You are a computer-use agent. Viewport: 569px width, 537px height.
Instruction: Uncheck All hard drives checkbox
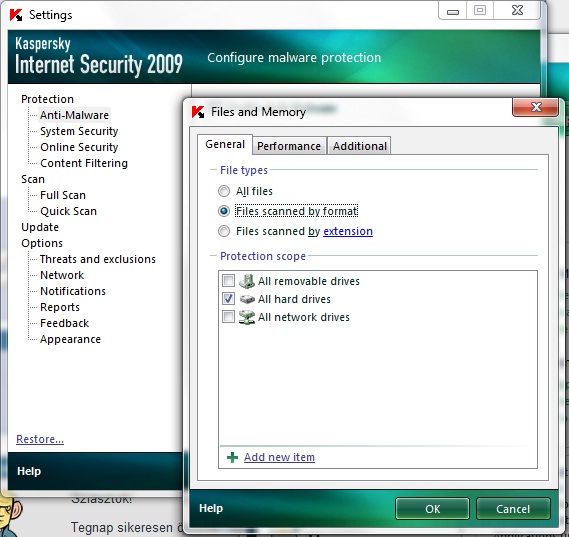coord(228,299)
